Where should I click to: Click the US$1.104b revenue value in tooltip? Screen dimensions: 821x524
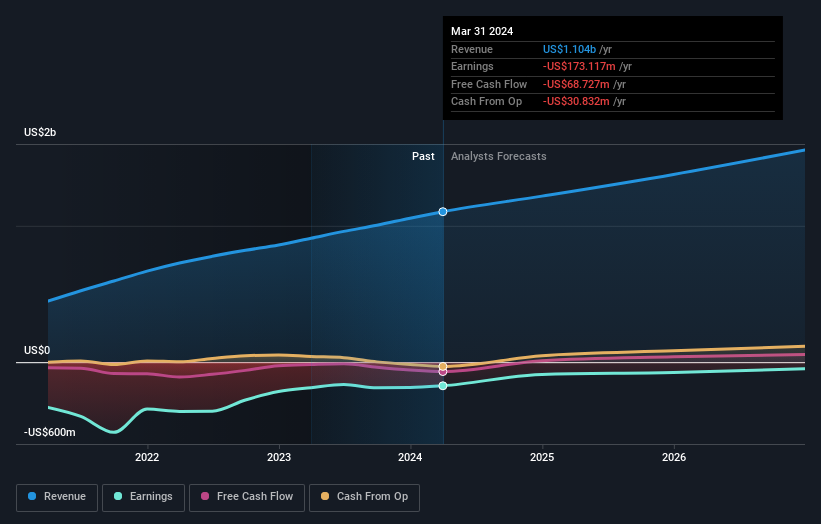[569, 49]
